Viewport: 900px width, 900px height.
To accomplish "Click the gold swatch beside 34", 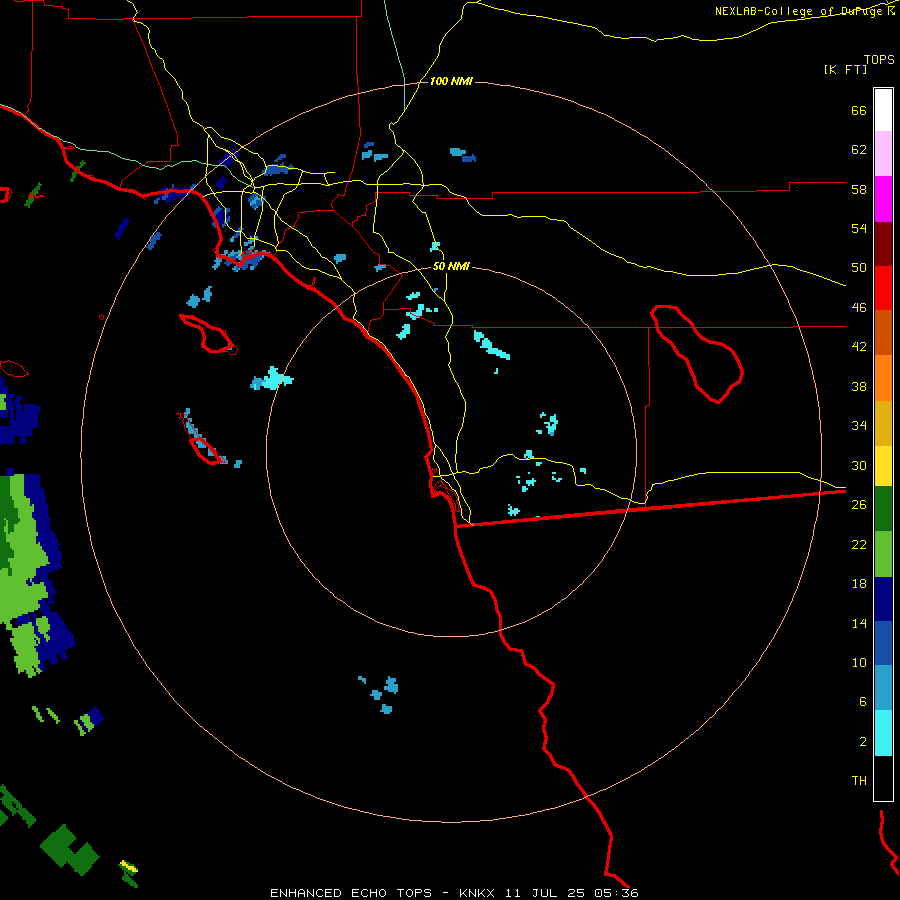I will click(883, 424).
